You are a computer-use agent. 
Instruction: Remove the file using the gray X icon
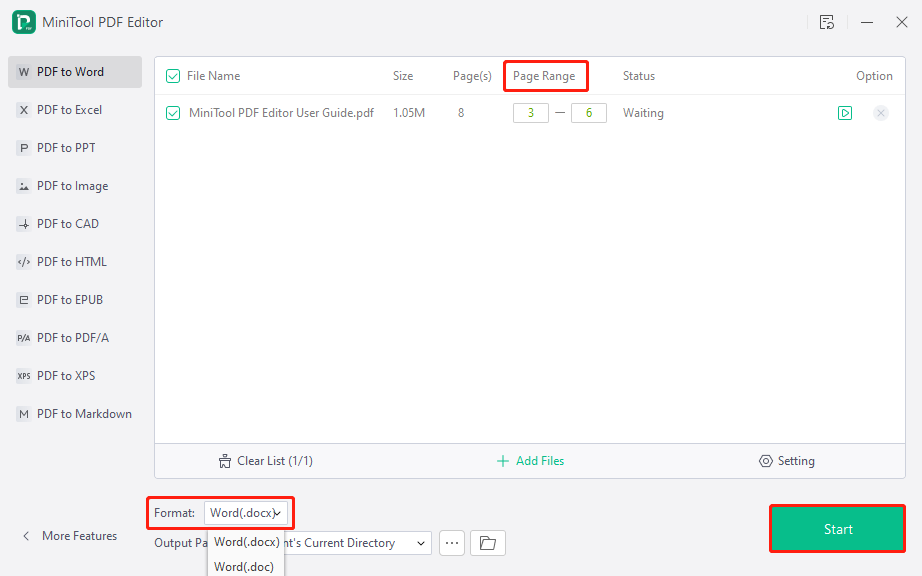pos(880,113)
